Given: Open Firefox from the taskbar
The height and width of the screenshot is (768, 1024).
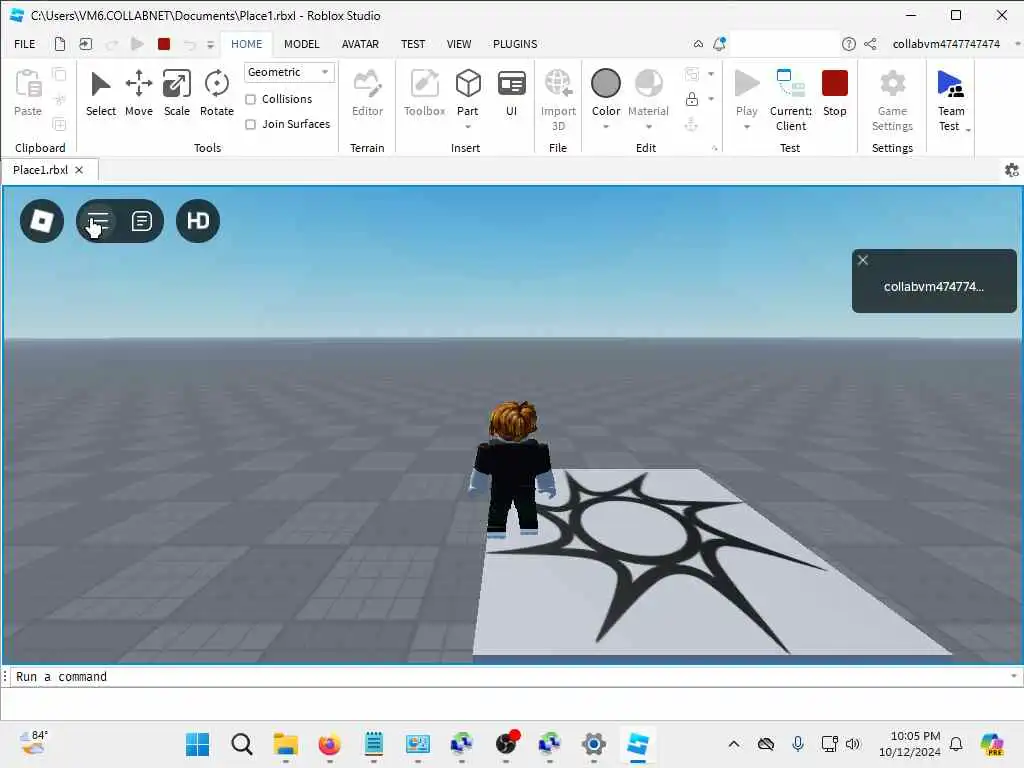Looking at the screenshot, I should [329, 744].
